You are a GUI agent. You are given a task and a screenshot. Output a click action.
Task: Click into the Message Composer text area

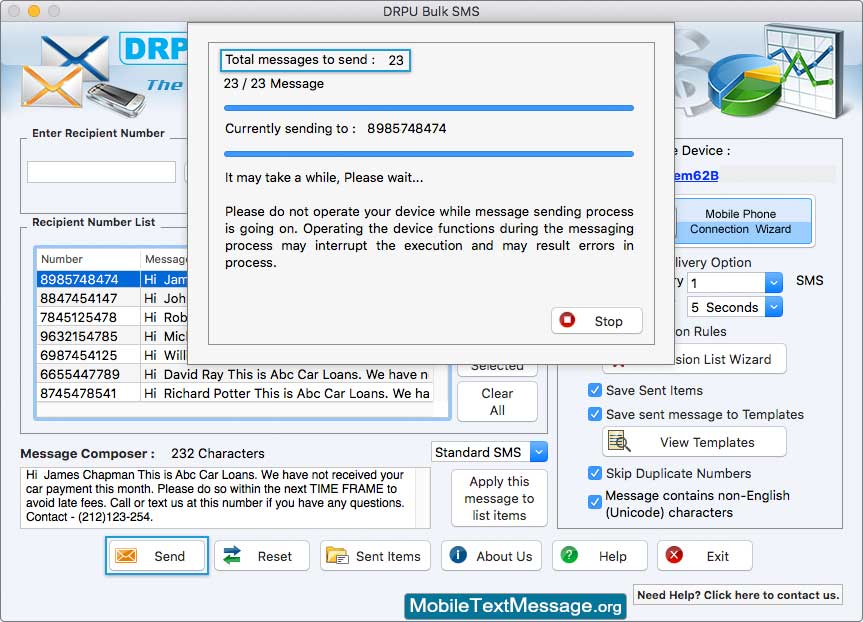225,498
